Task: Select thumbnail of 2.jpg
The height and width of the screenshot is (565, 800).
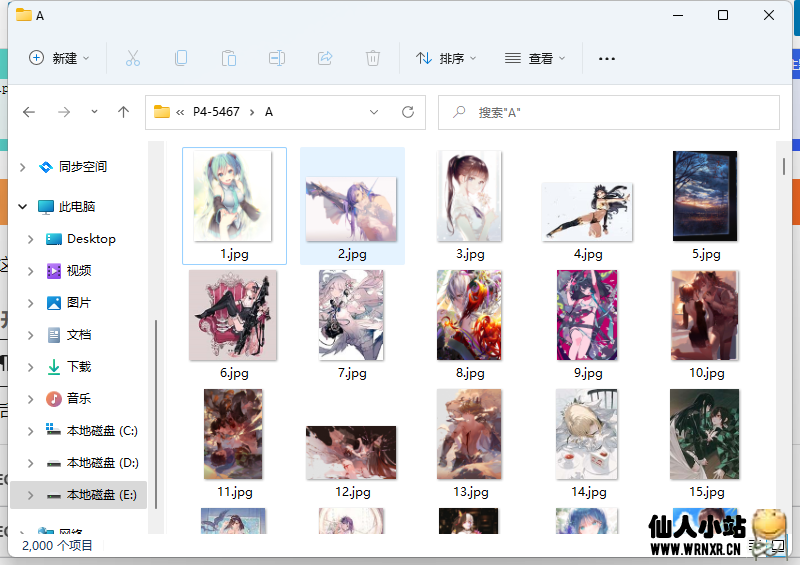Action: [x=351, y=209]
